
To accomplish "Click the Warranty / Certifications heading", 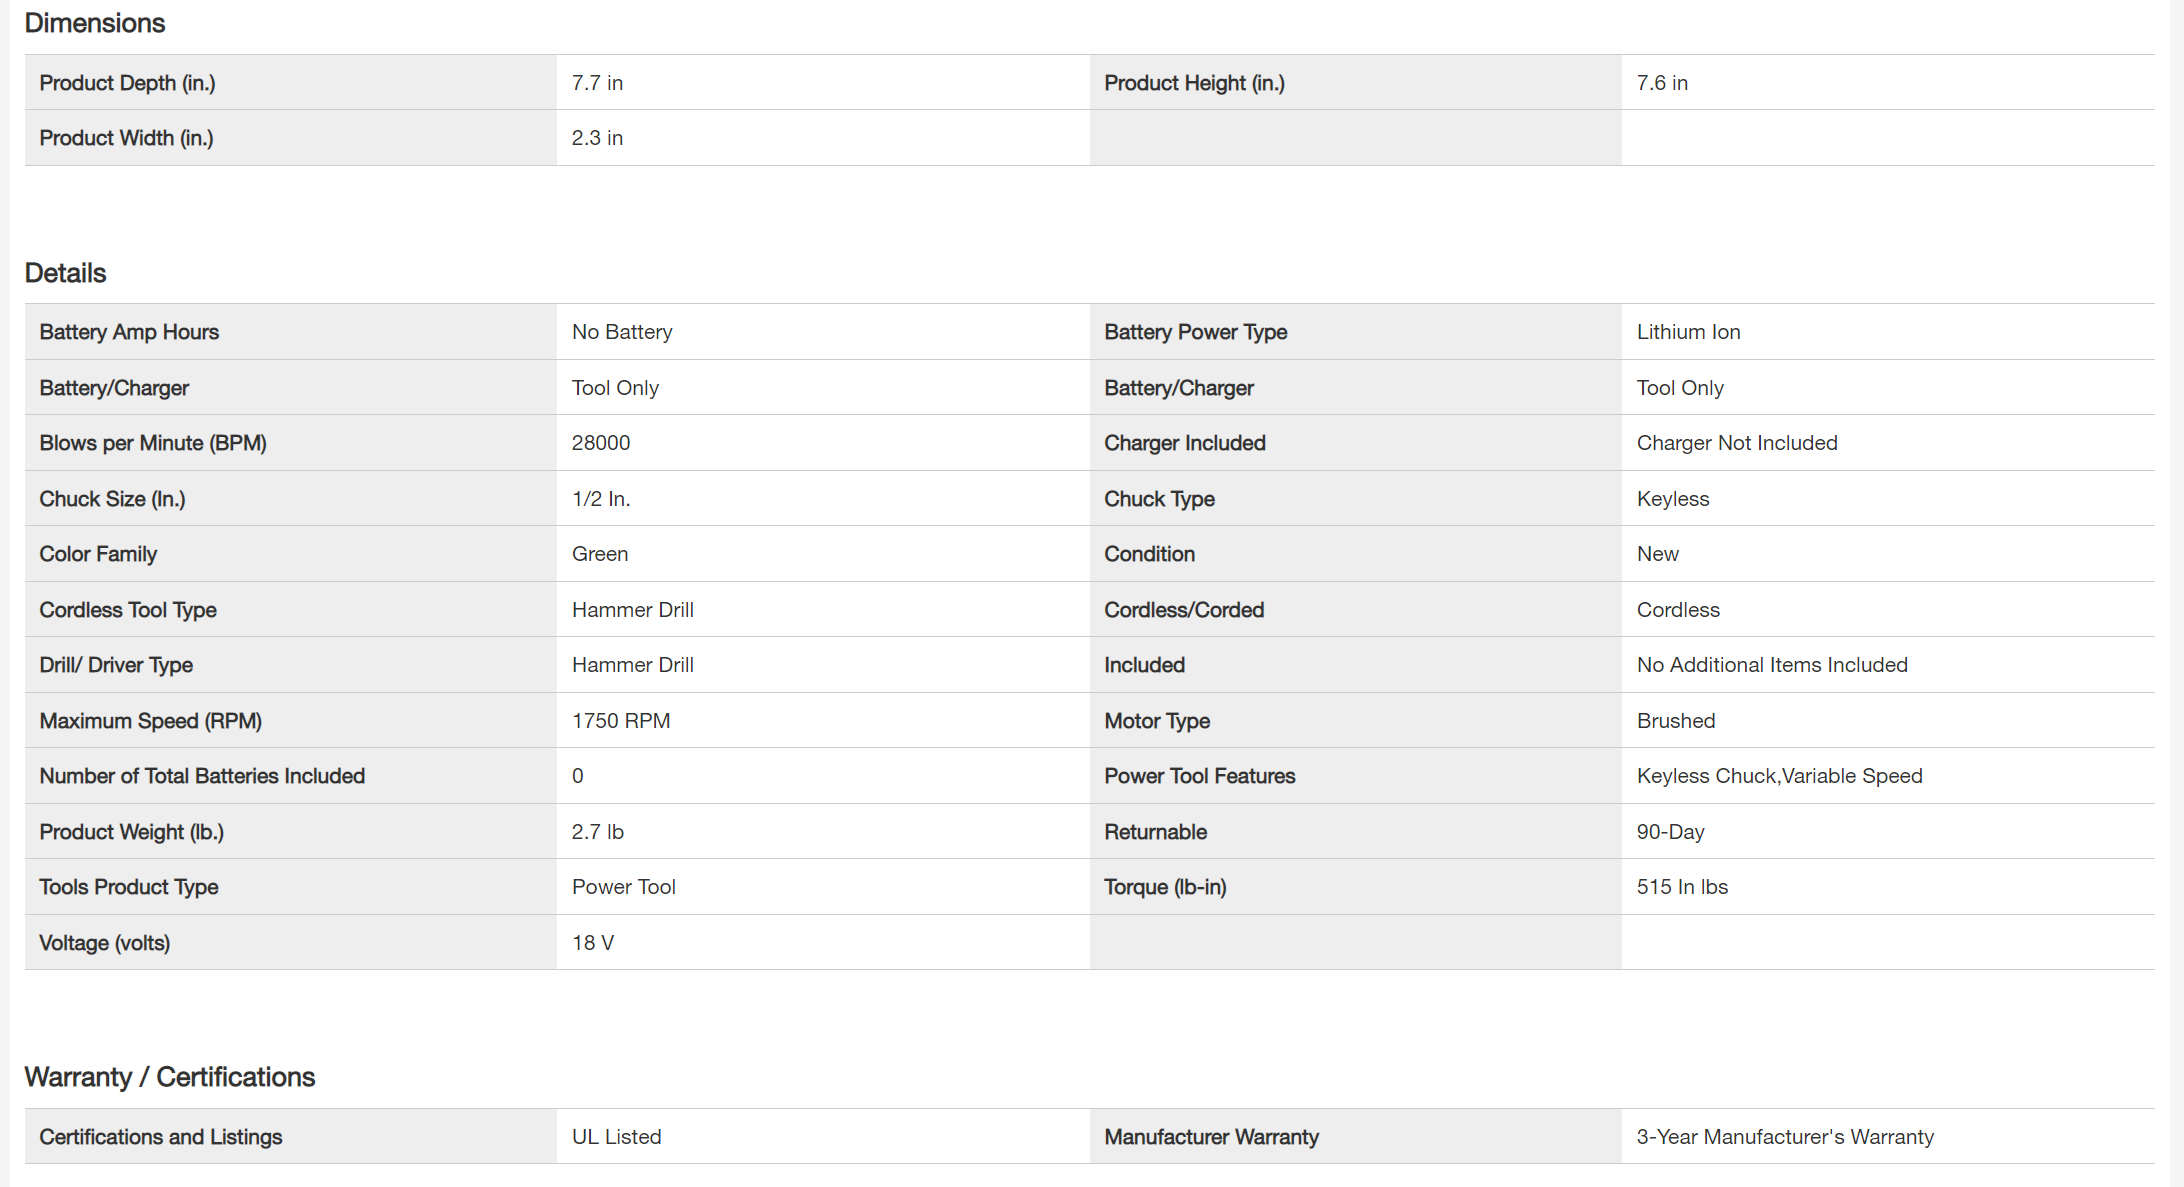I will click(169, 1077).
